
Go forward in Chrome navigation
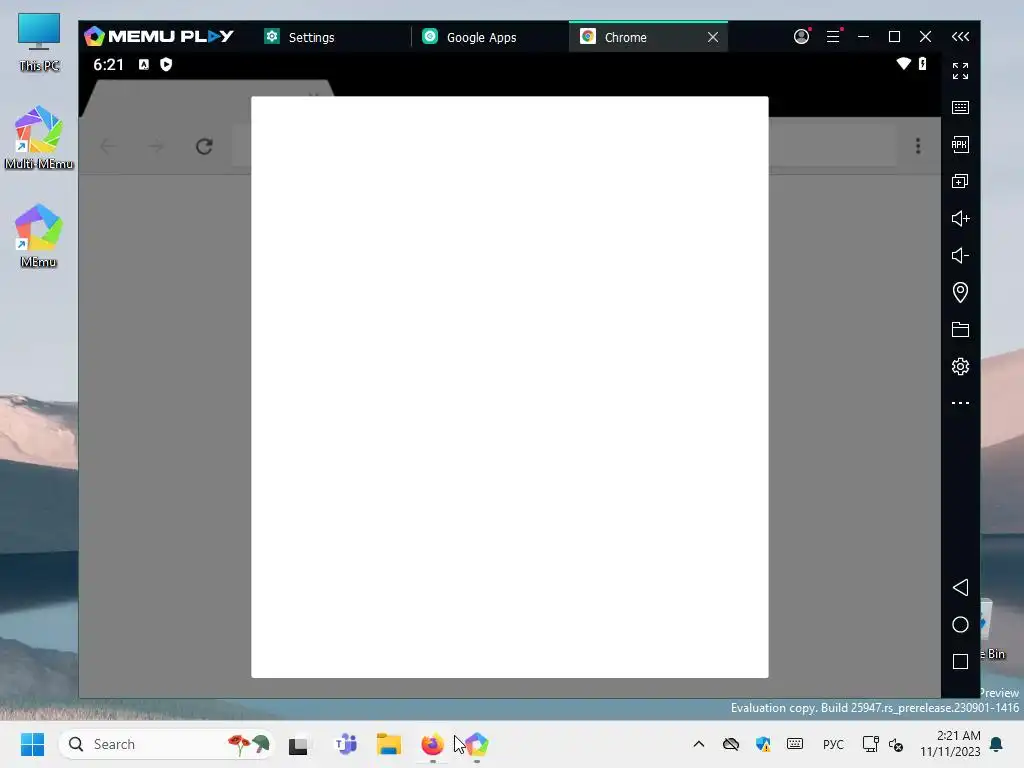(156, 146)
